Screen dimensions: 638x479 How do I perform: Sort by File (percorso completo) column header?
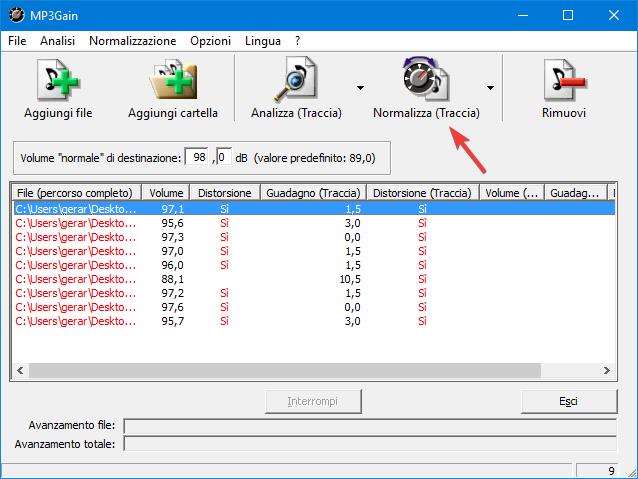pyautogui.click(x=76, y=193)
